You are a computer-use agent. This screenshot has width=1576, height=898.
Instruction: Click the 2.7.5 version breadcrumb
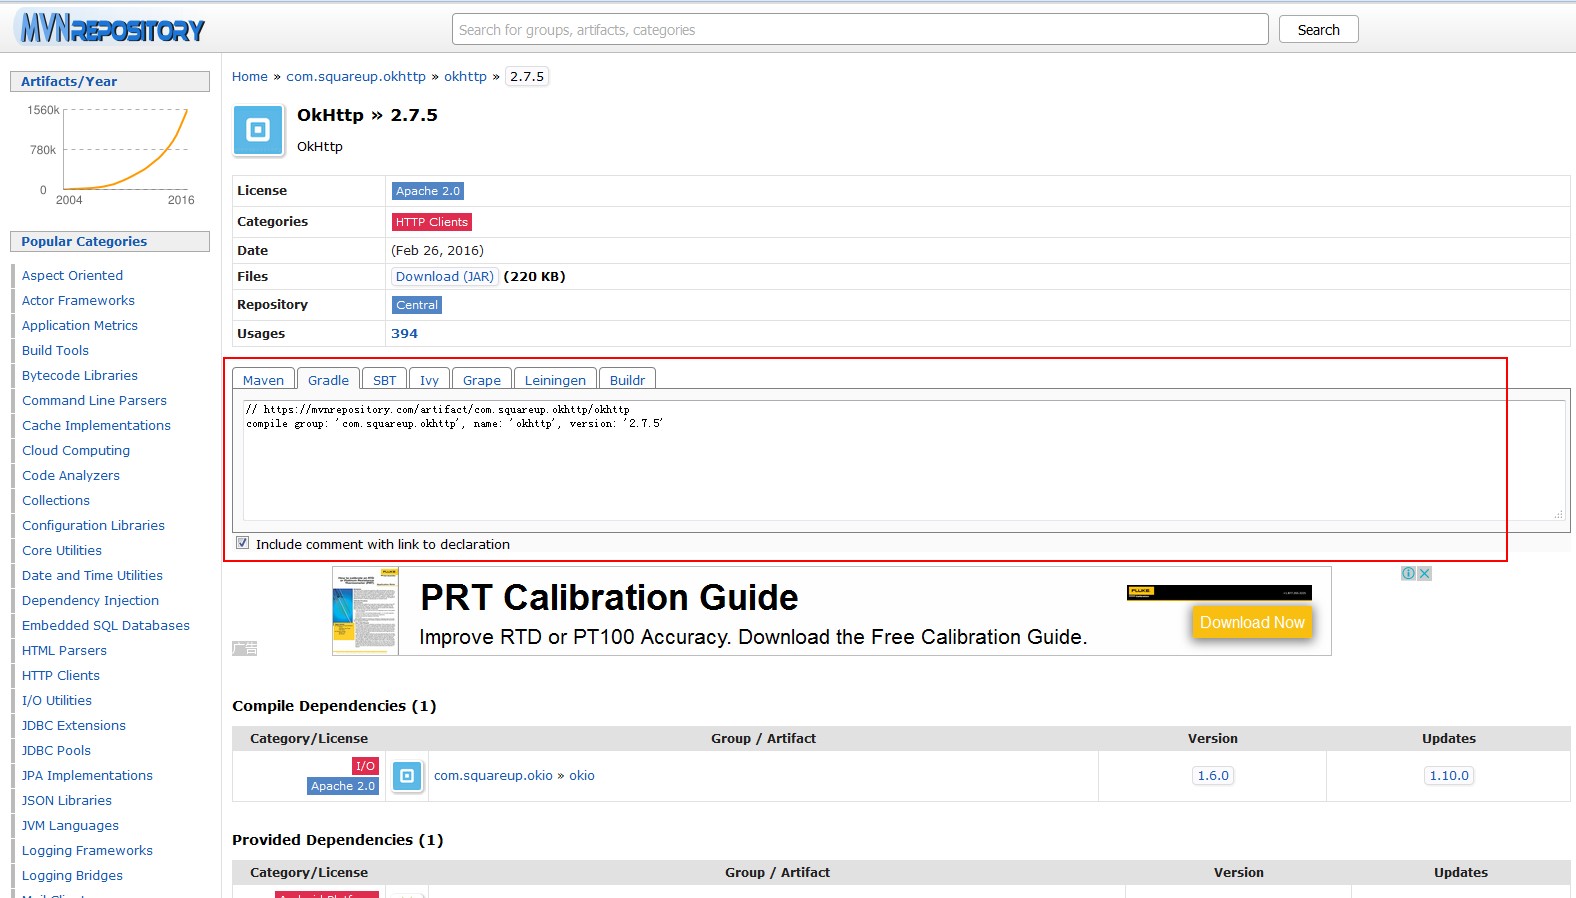click(527, 77)
